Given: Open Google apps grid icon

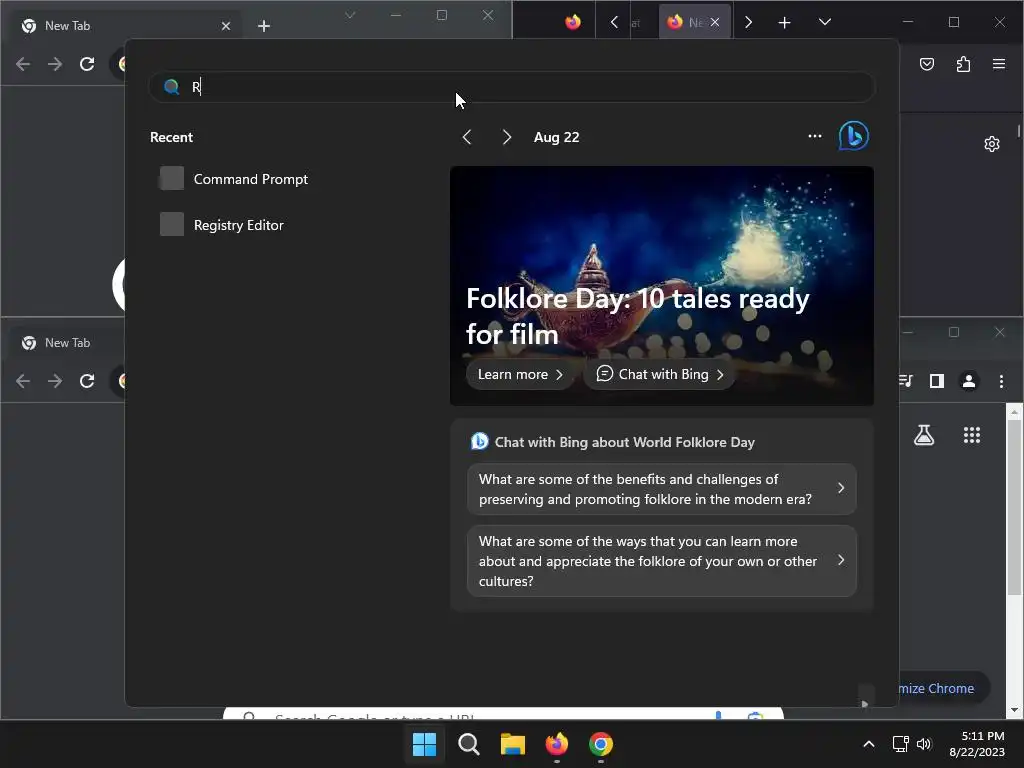Looking at the screenshot, I should coord(972,435).
